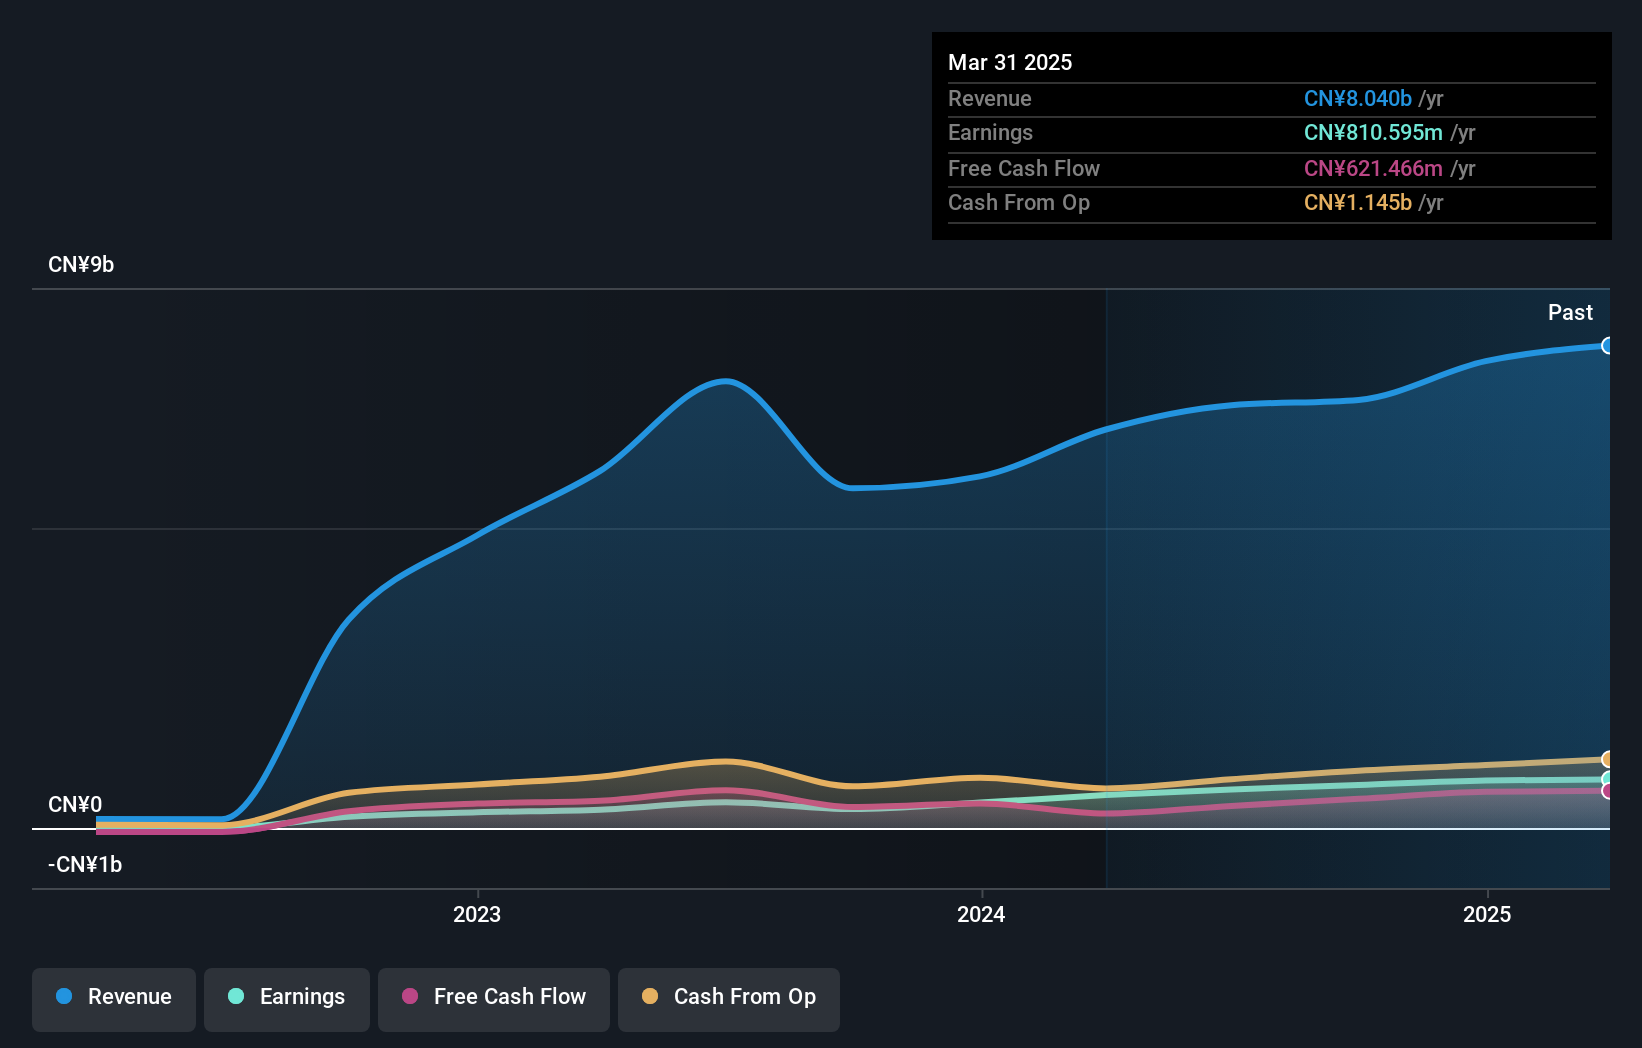Click the 2025 x-axis label
The image size is (1642, 1048).
[x=1487, y=914]
